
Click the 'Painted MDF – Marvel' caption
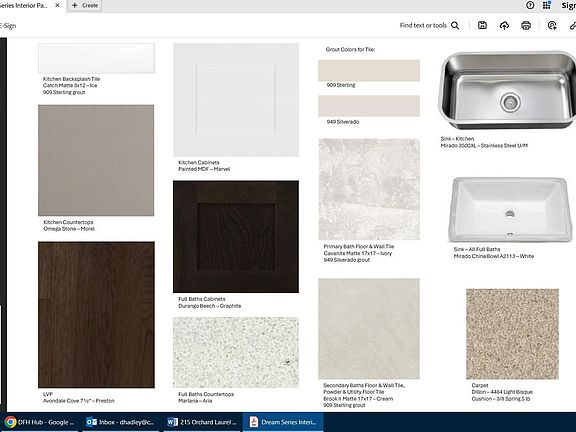pos(204,169)
